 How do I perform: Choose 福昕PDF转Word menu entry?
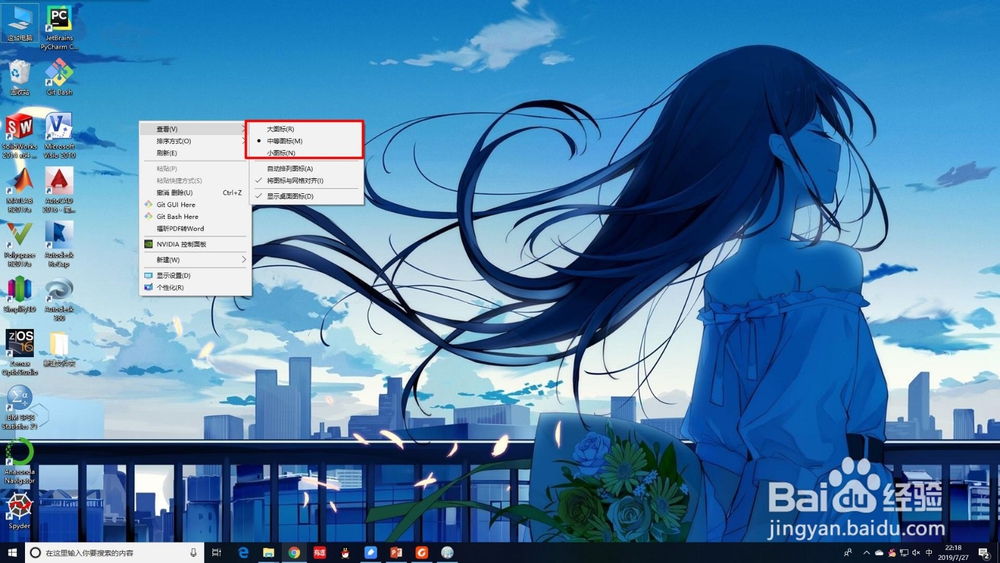195,228
